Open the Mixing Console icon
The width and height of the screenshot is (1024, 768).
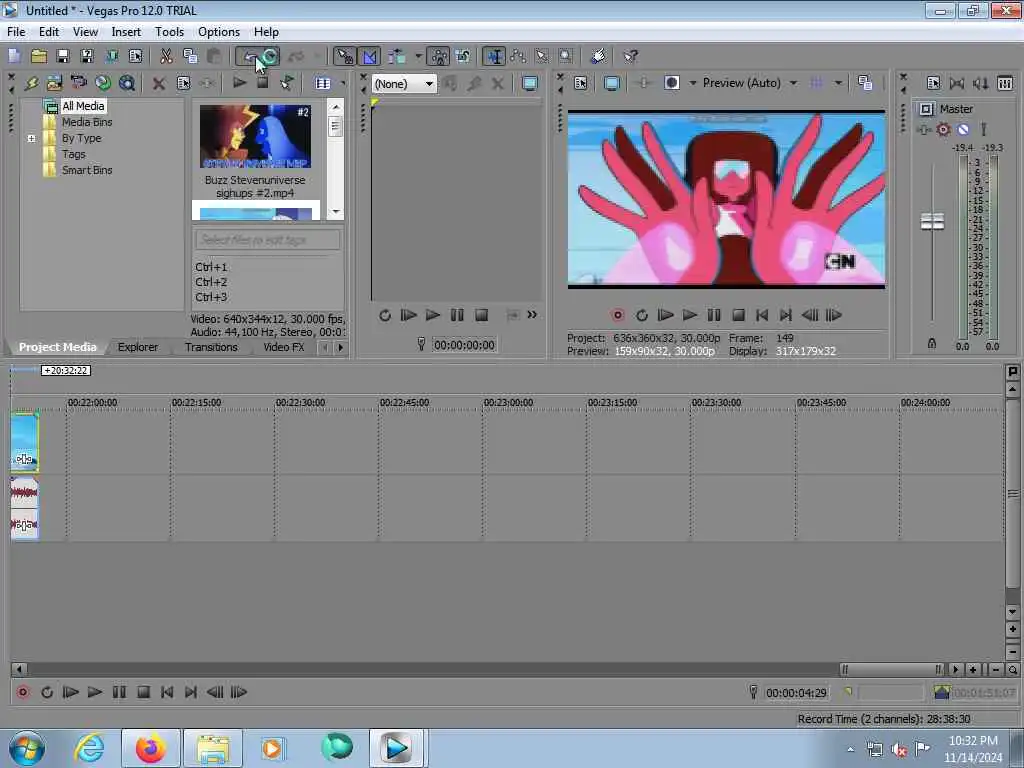(x=1005, y=83)
